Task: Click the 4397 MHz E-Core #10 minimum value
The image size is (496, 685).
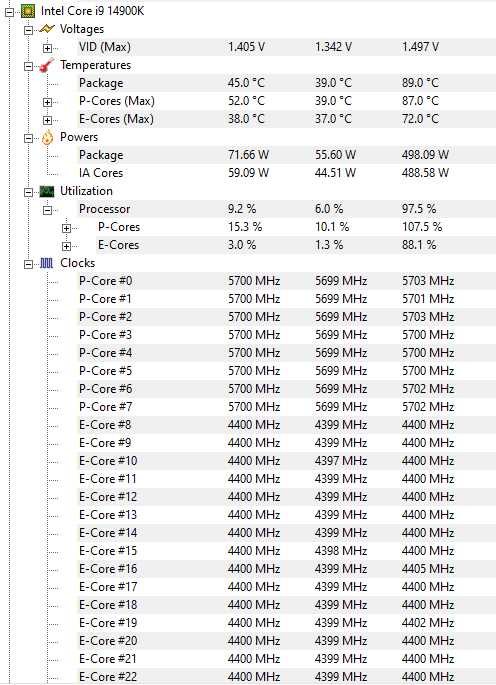Action: click(341, 461)
